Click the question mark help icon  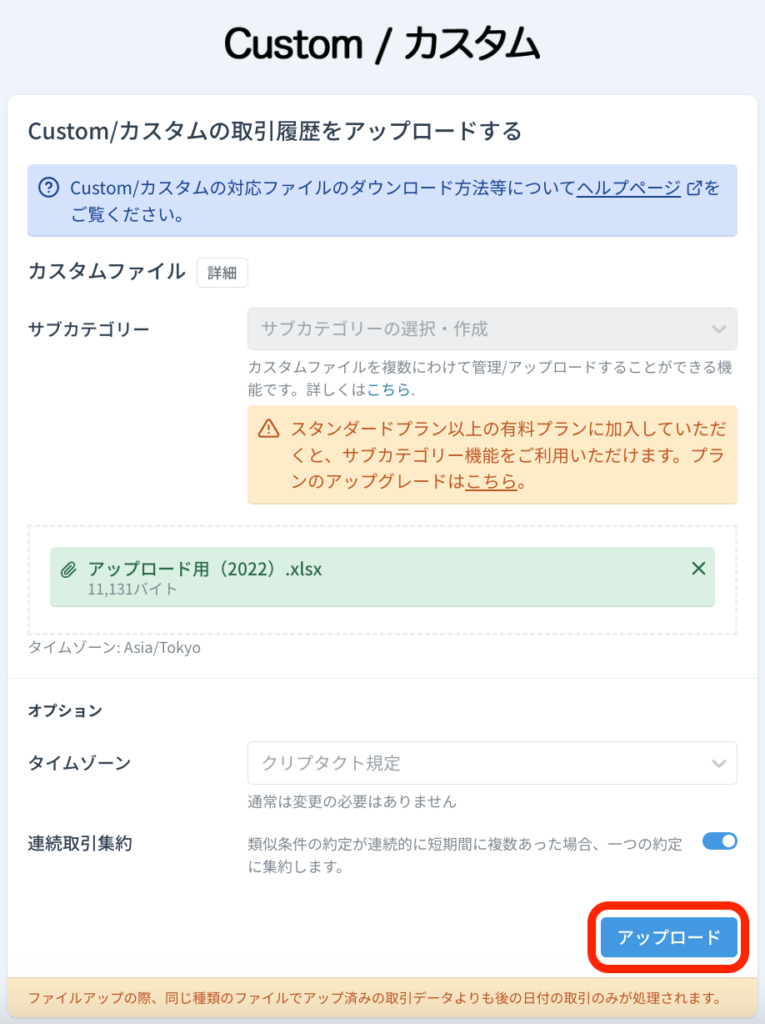(x=48, y=188)
